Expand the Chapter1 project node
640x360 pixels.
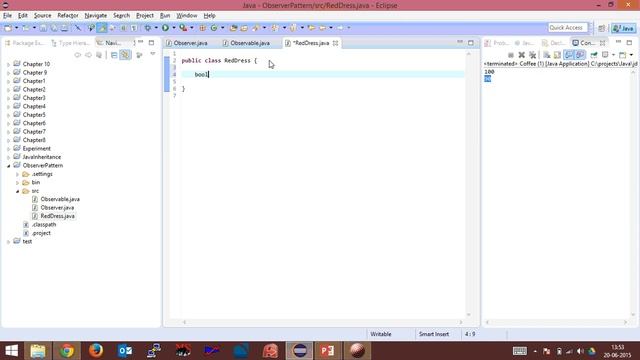[x=9, y=81]
